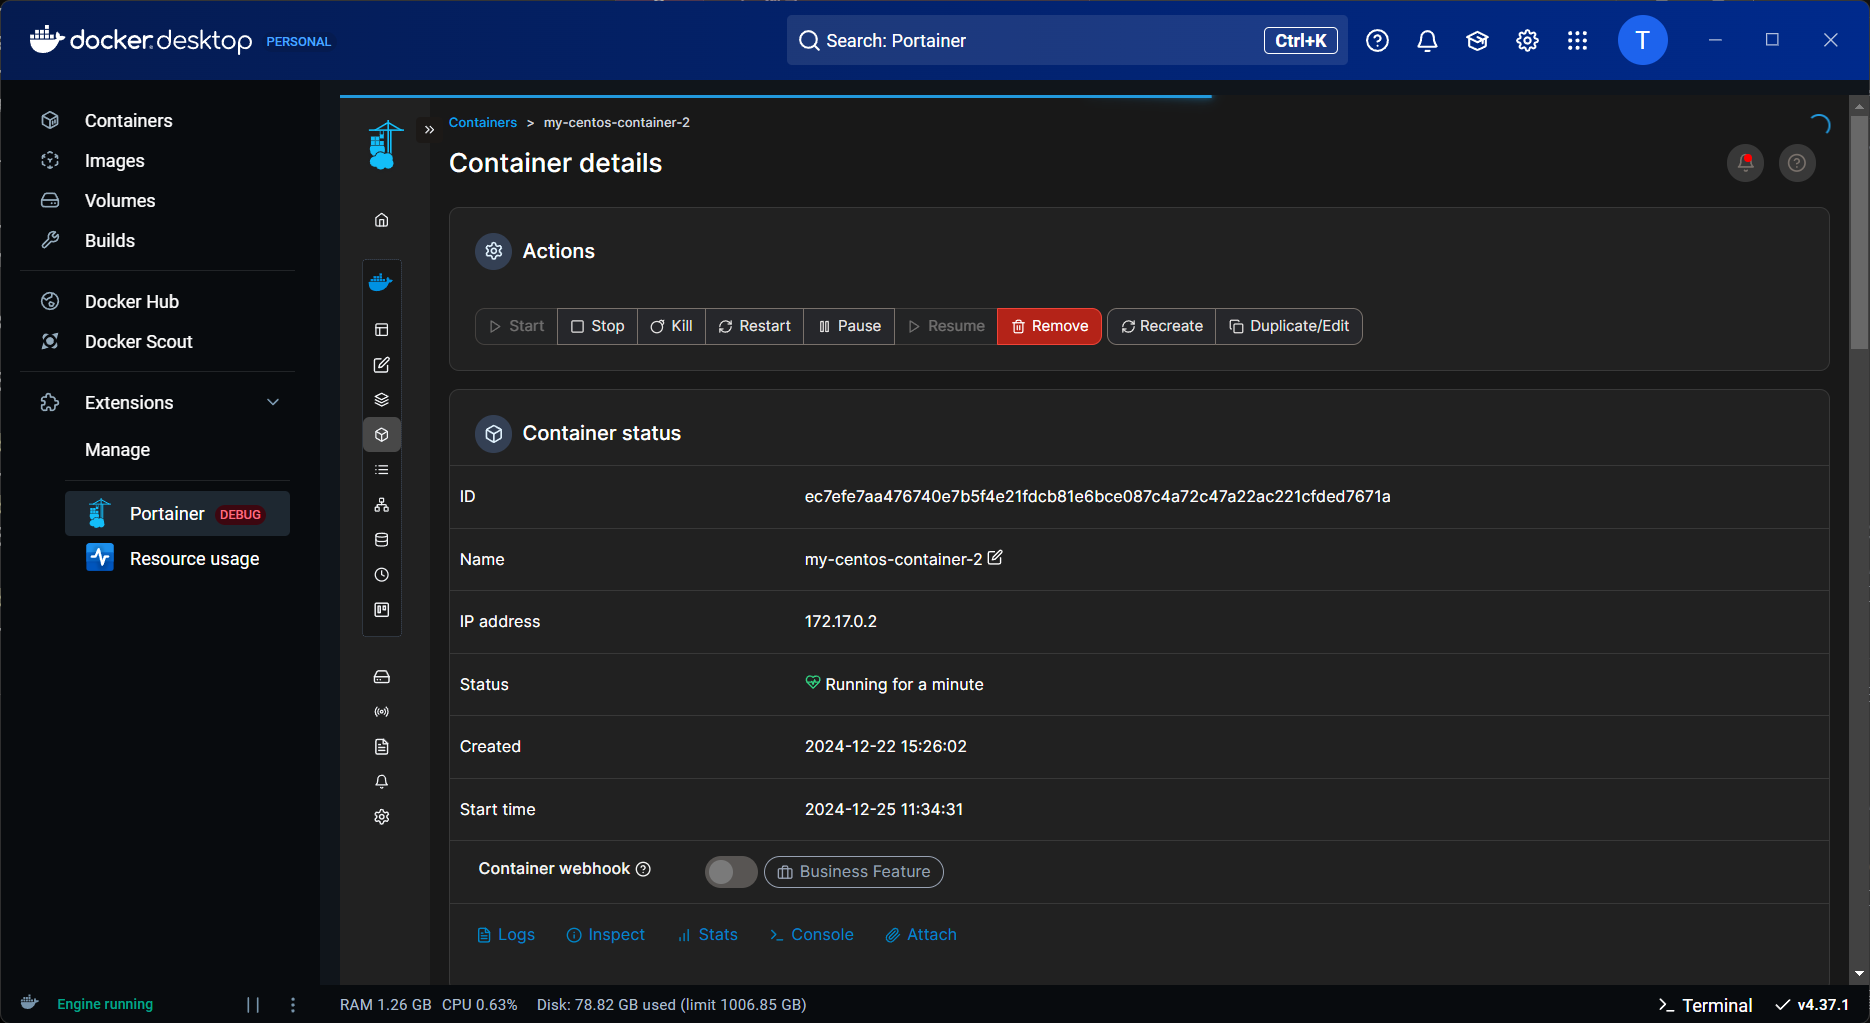Open the container Stats link
Viewport: 1870px width, 1023px height.
(x=708, y=935)
